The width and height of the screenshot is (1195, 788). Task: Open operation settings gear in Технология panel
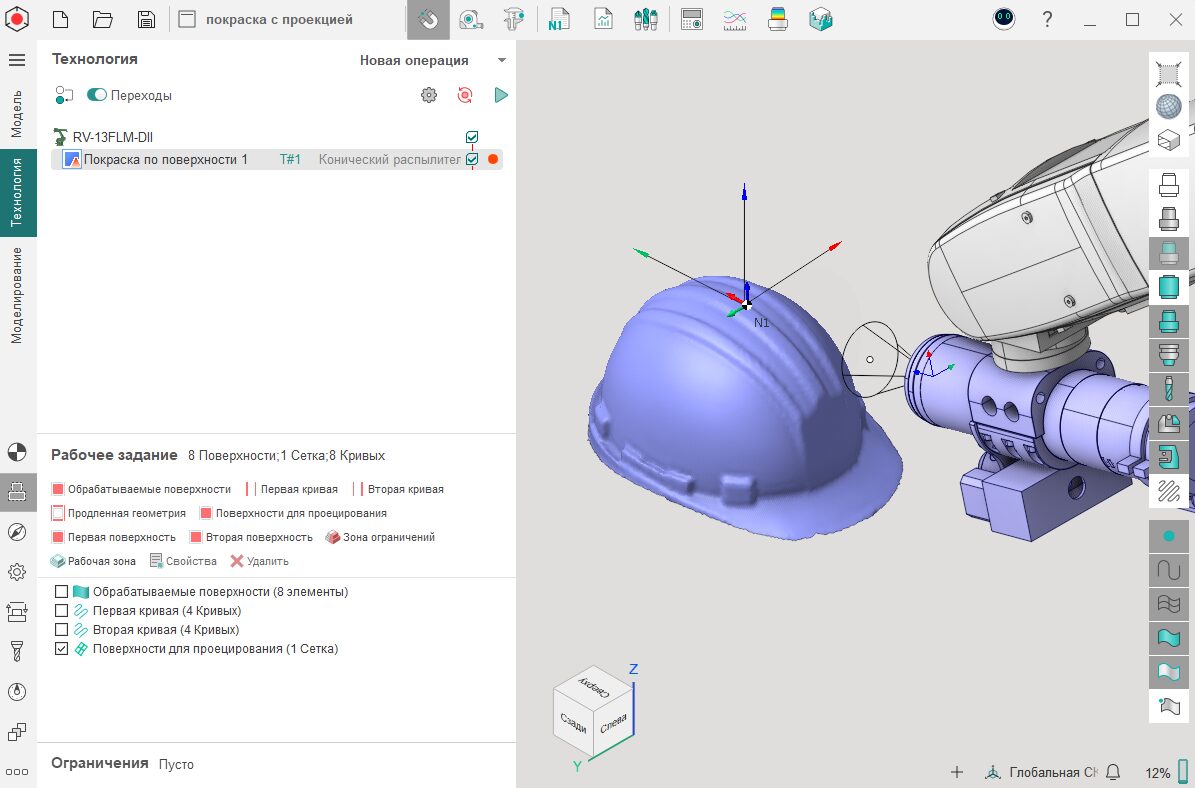[429, 95]
